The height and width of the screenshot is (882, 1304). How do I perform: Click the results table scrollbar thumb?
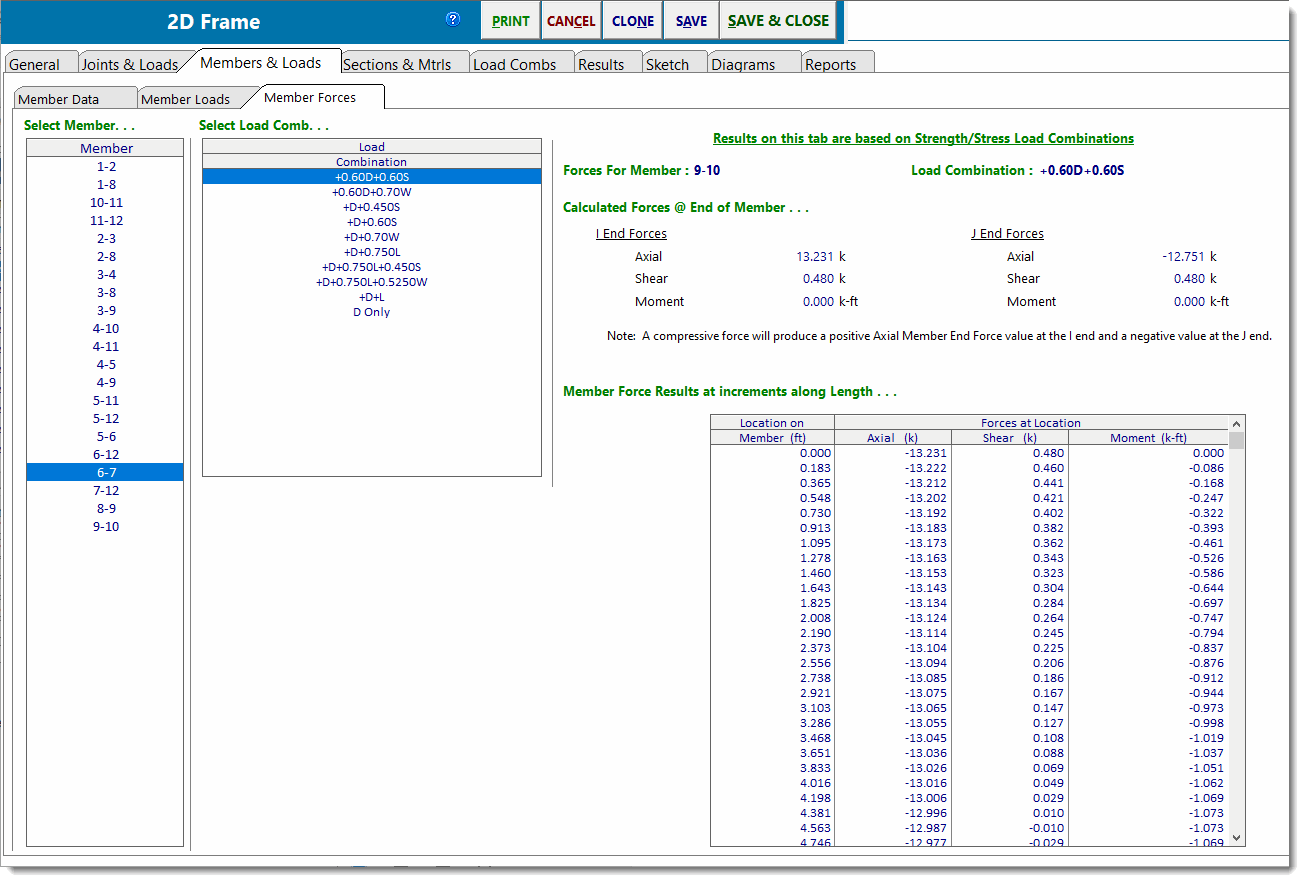click(x=1237, y=441)
